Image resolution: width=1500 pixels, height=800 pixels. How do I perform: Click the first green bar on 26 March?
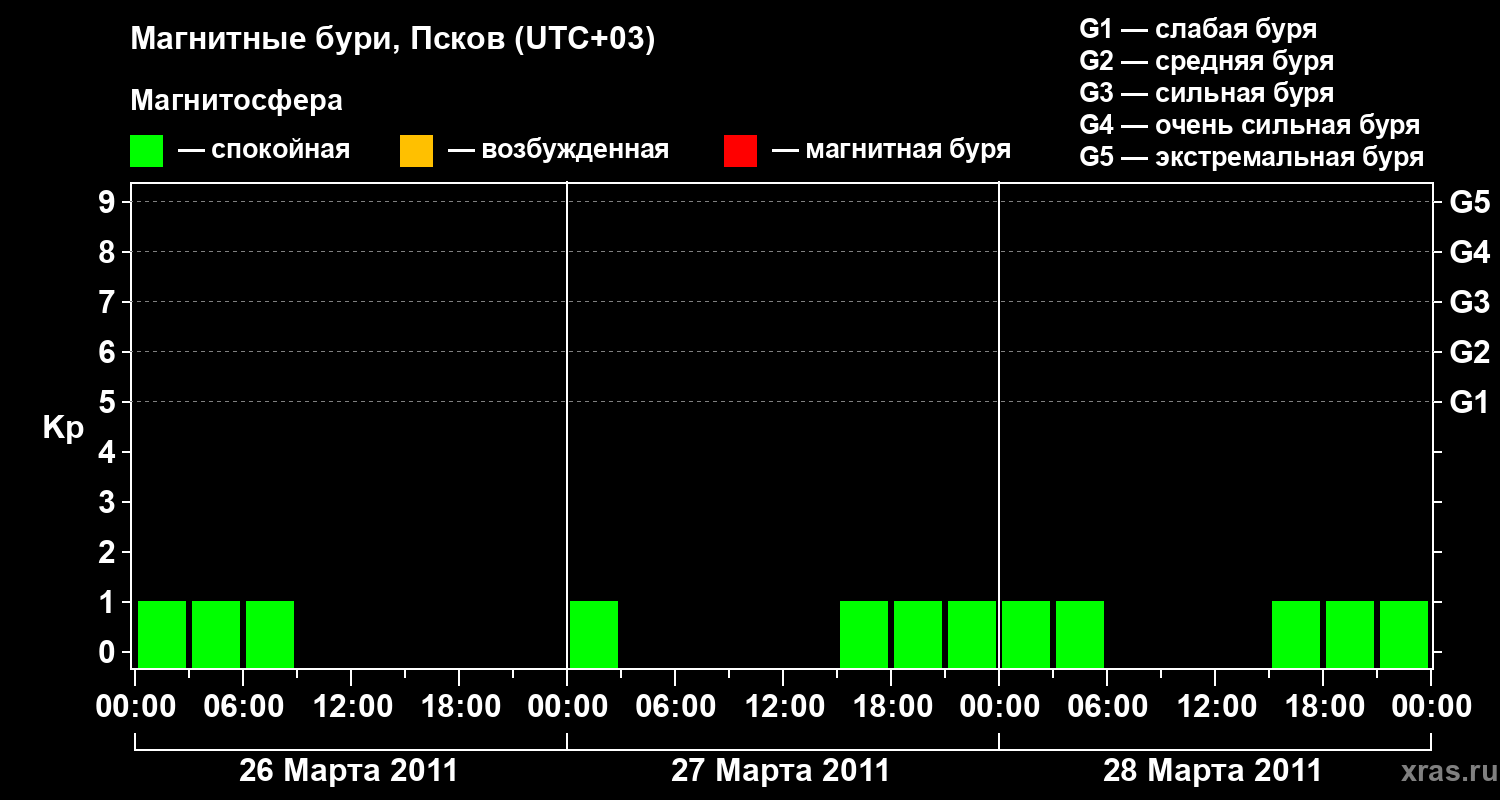click(162, 634)
